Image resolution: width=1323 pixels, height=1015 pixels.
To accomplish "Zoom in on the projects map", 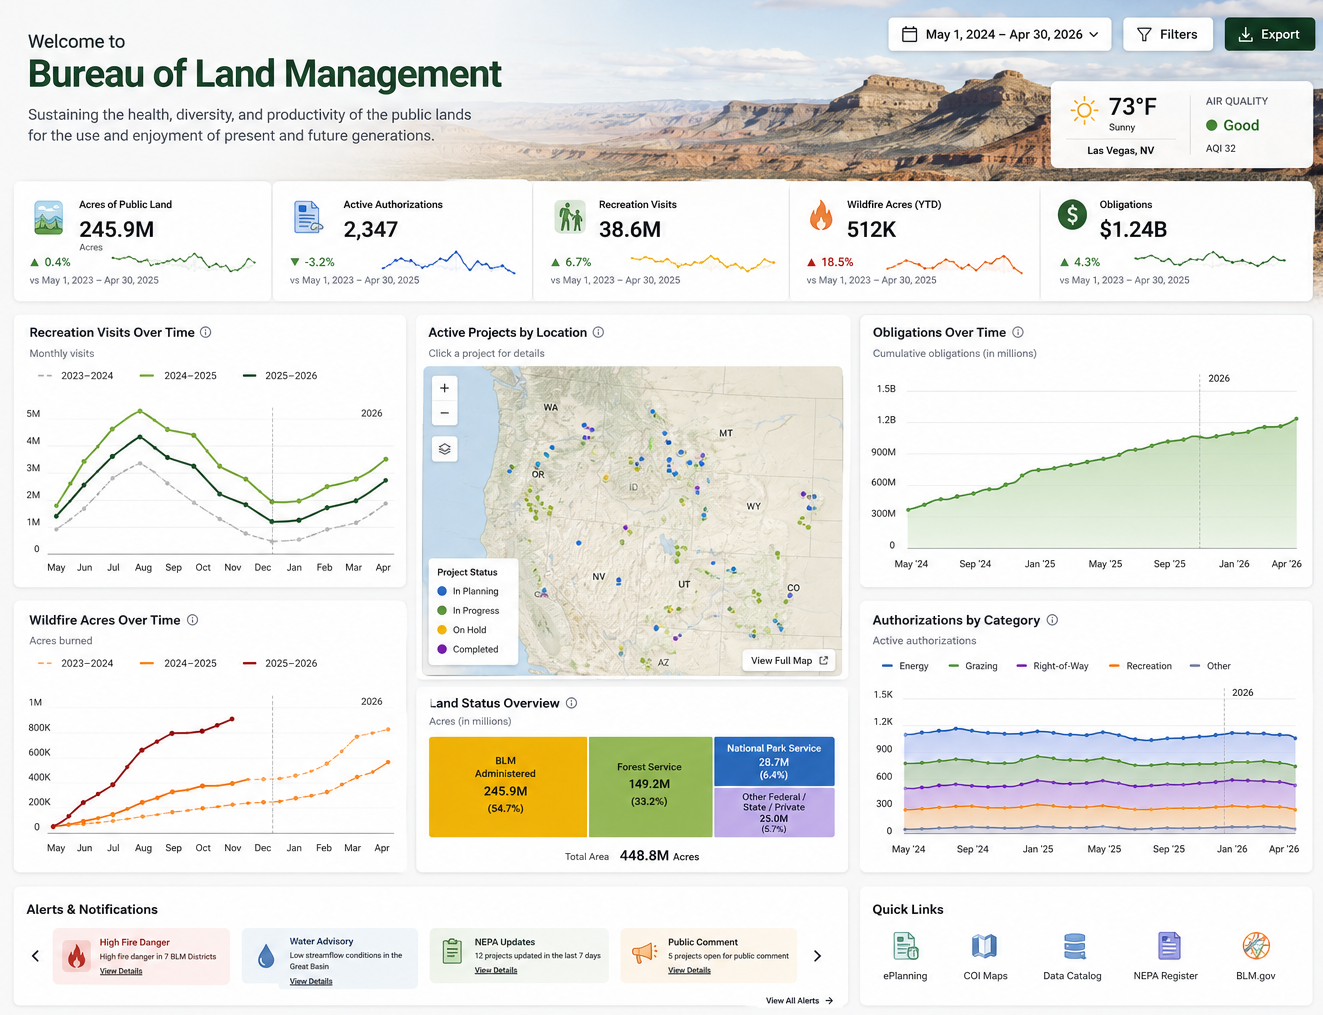I will click(444, 388).
